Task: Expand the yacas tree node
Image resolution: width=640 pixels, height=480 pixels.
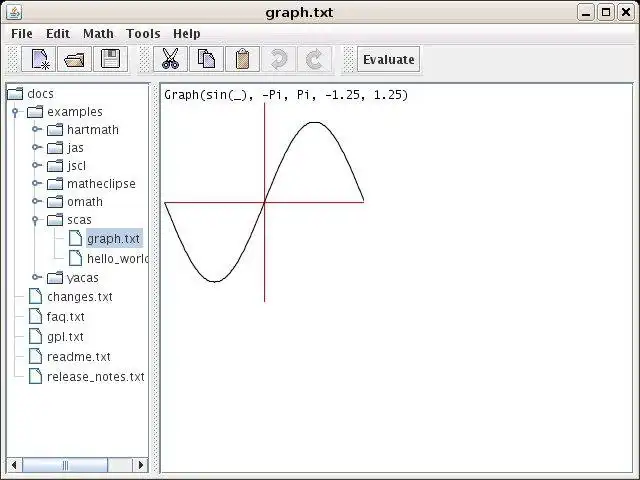Action: [36, 277]
